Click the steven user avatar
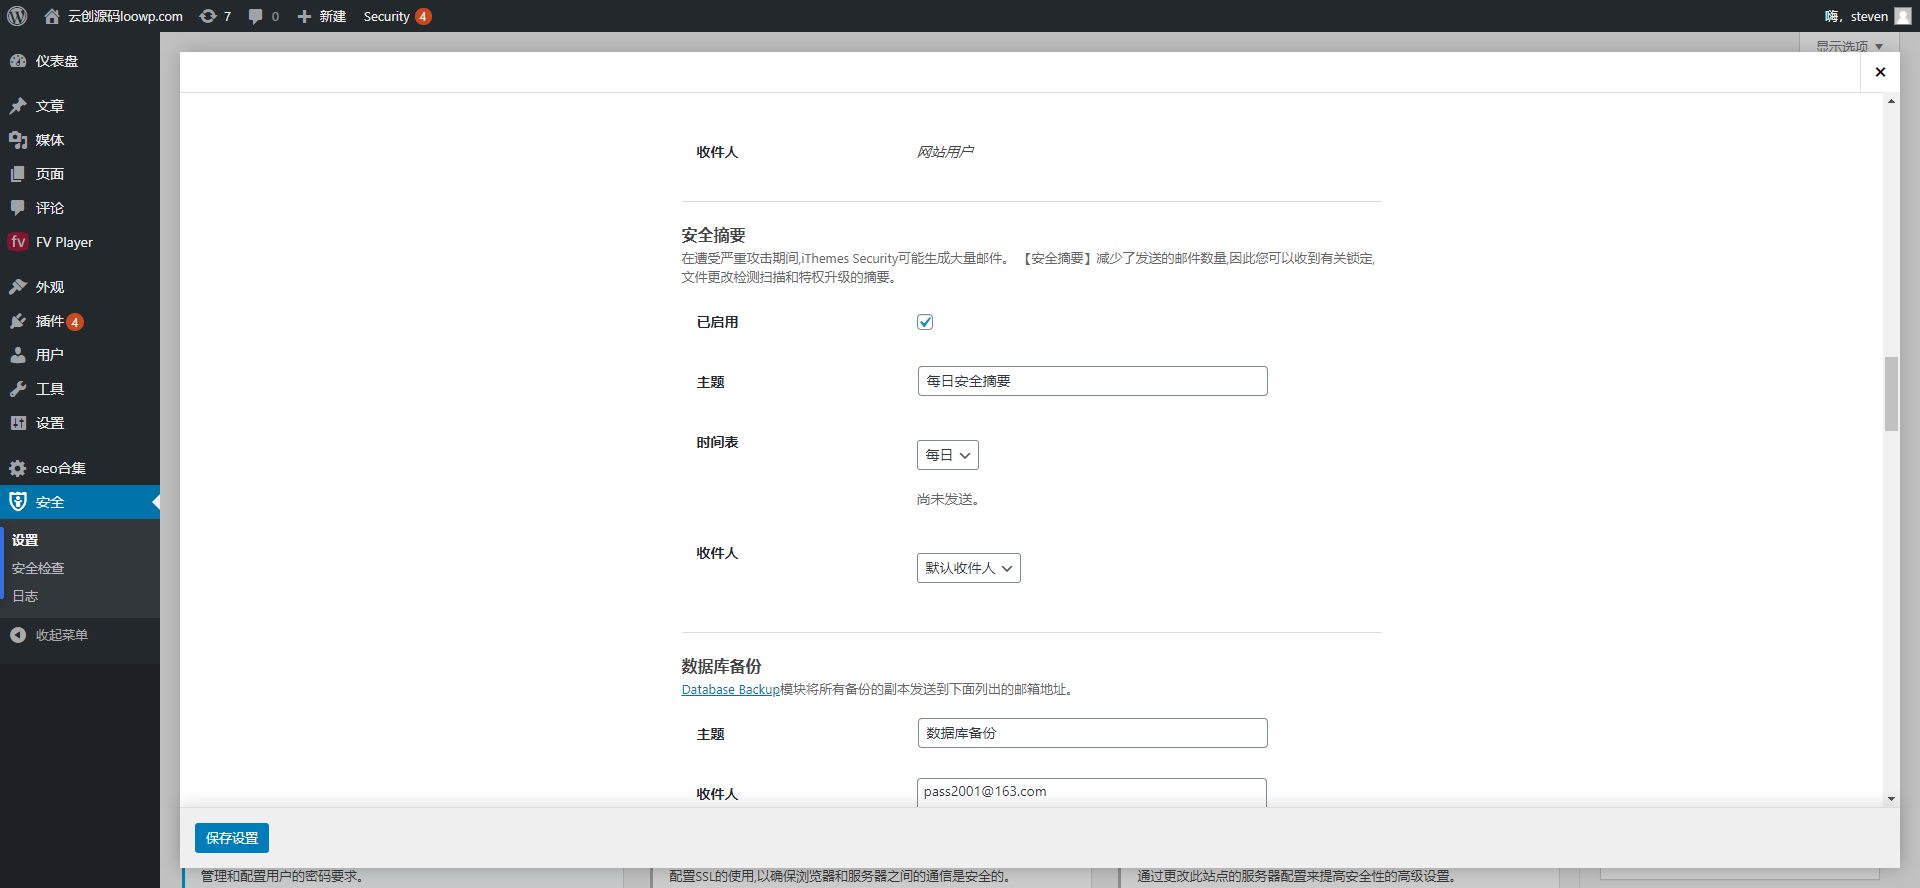This screenshot has height=888, width=1920. pos(1903,16)
